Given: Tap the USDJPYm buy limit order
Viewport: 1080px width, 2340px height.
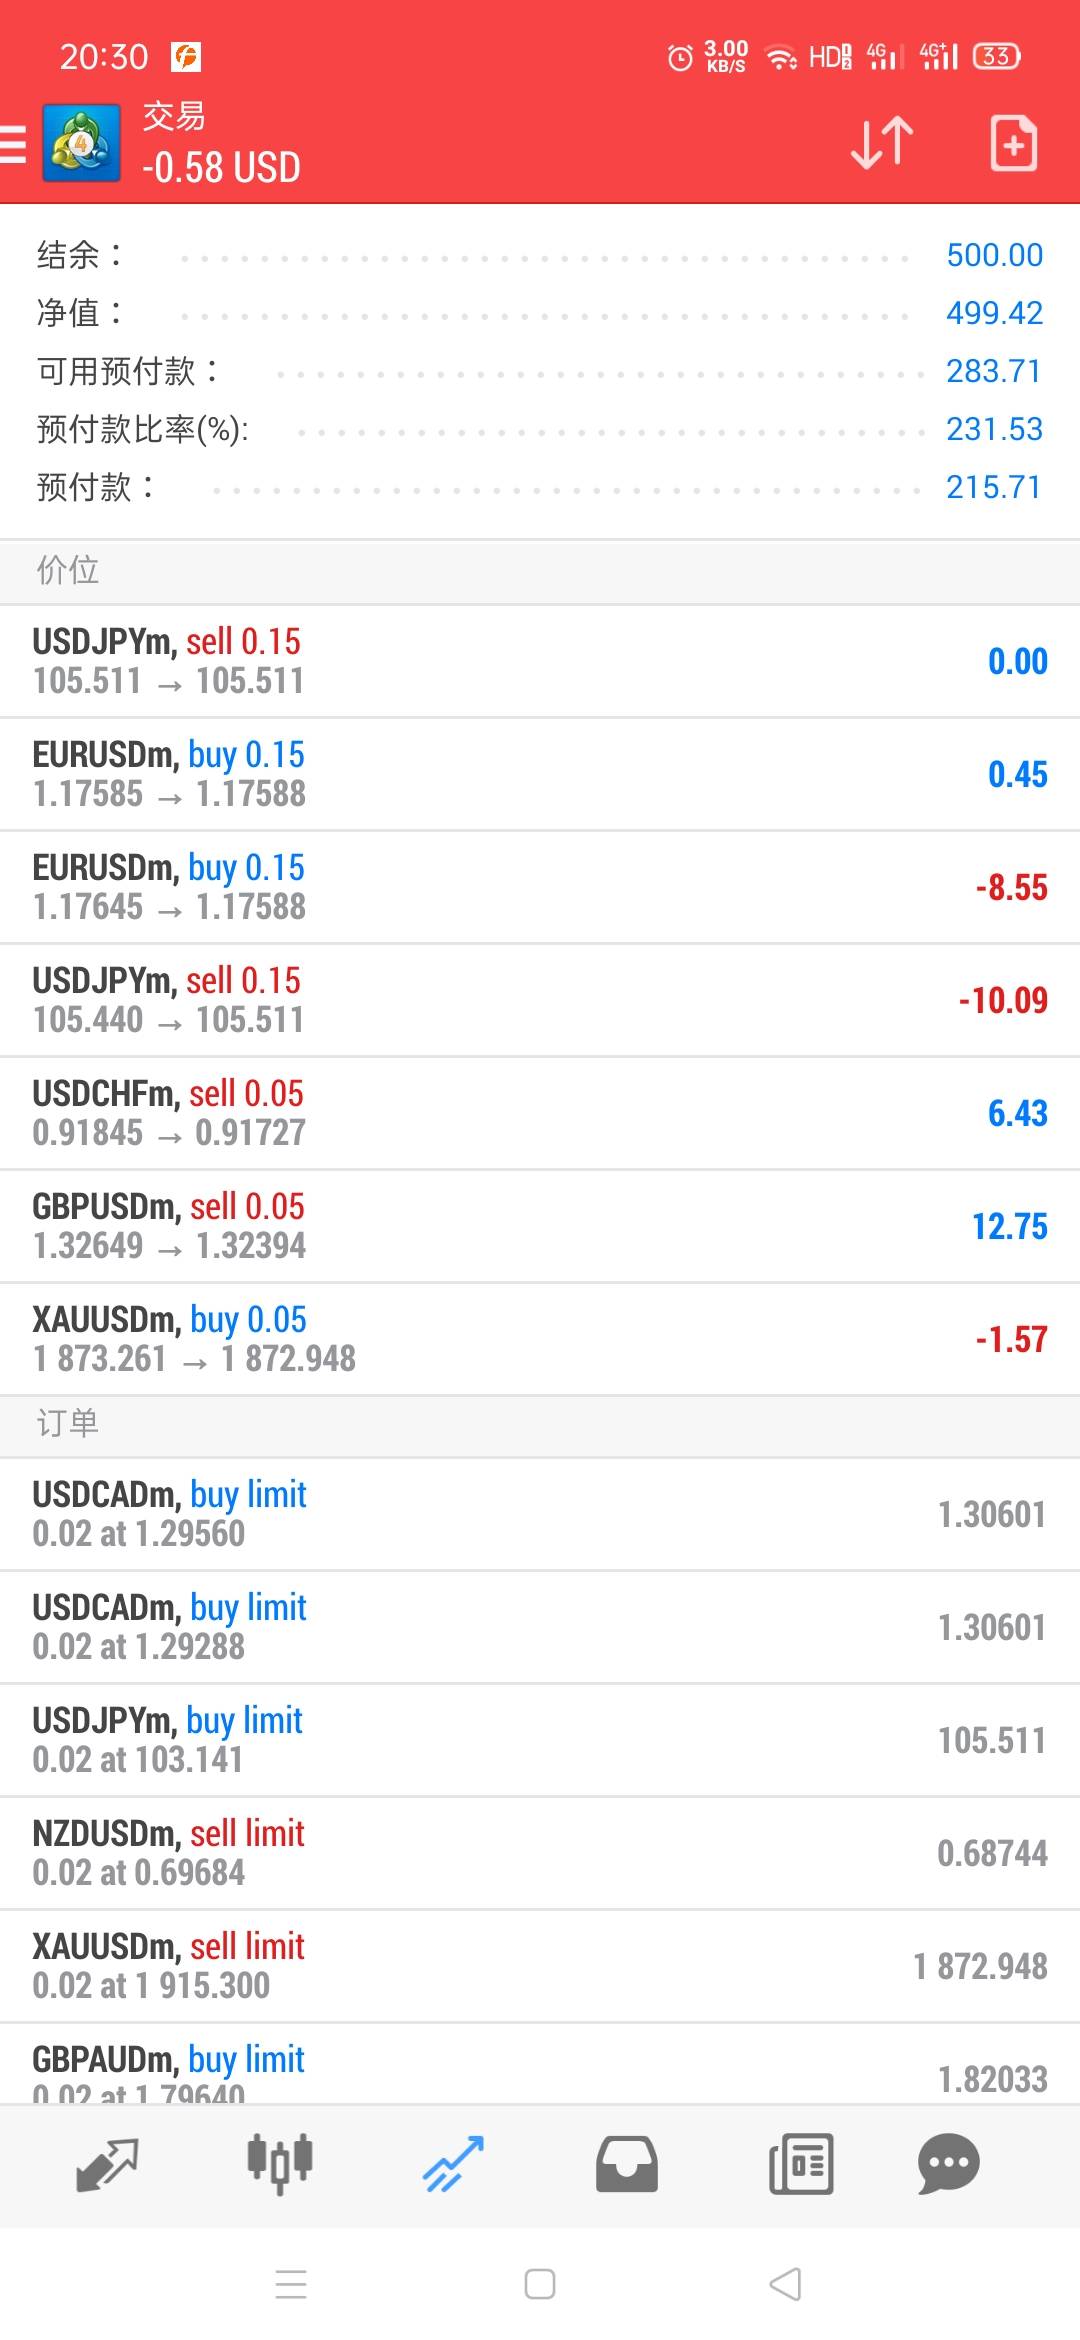Looking at the screenshot, I should (x=540, y=1740).
